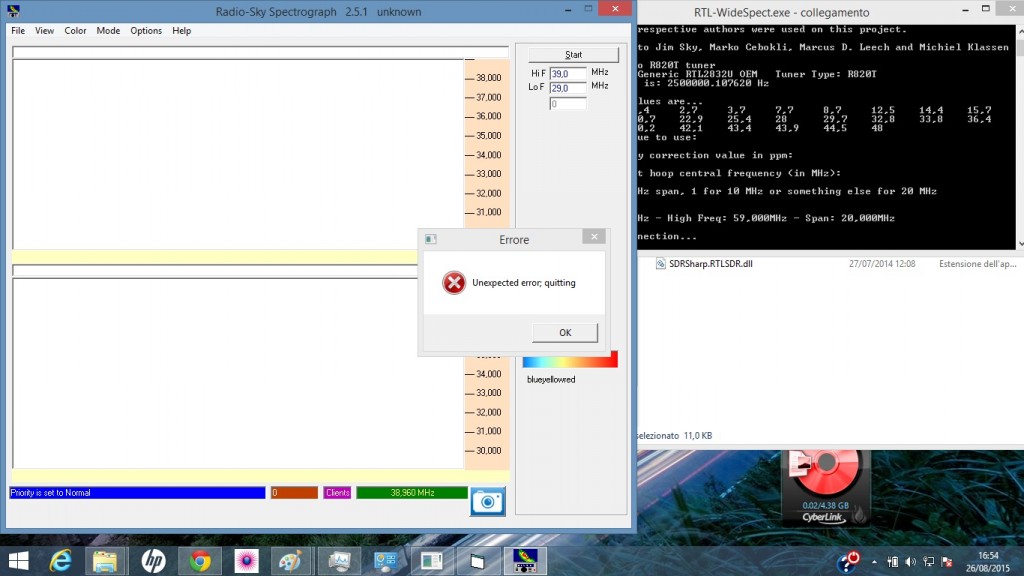Click OK in the Errore dialog
Viewport: 1024px width, 576px height.
[564, 332]
